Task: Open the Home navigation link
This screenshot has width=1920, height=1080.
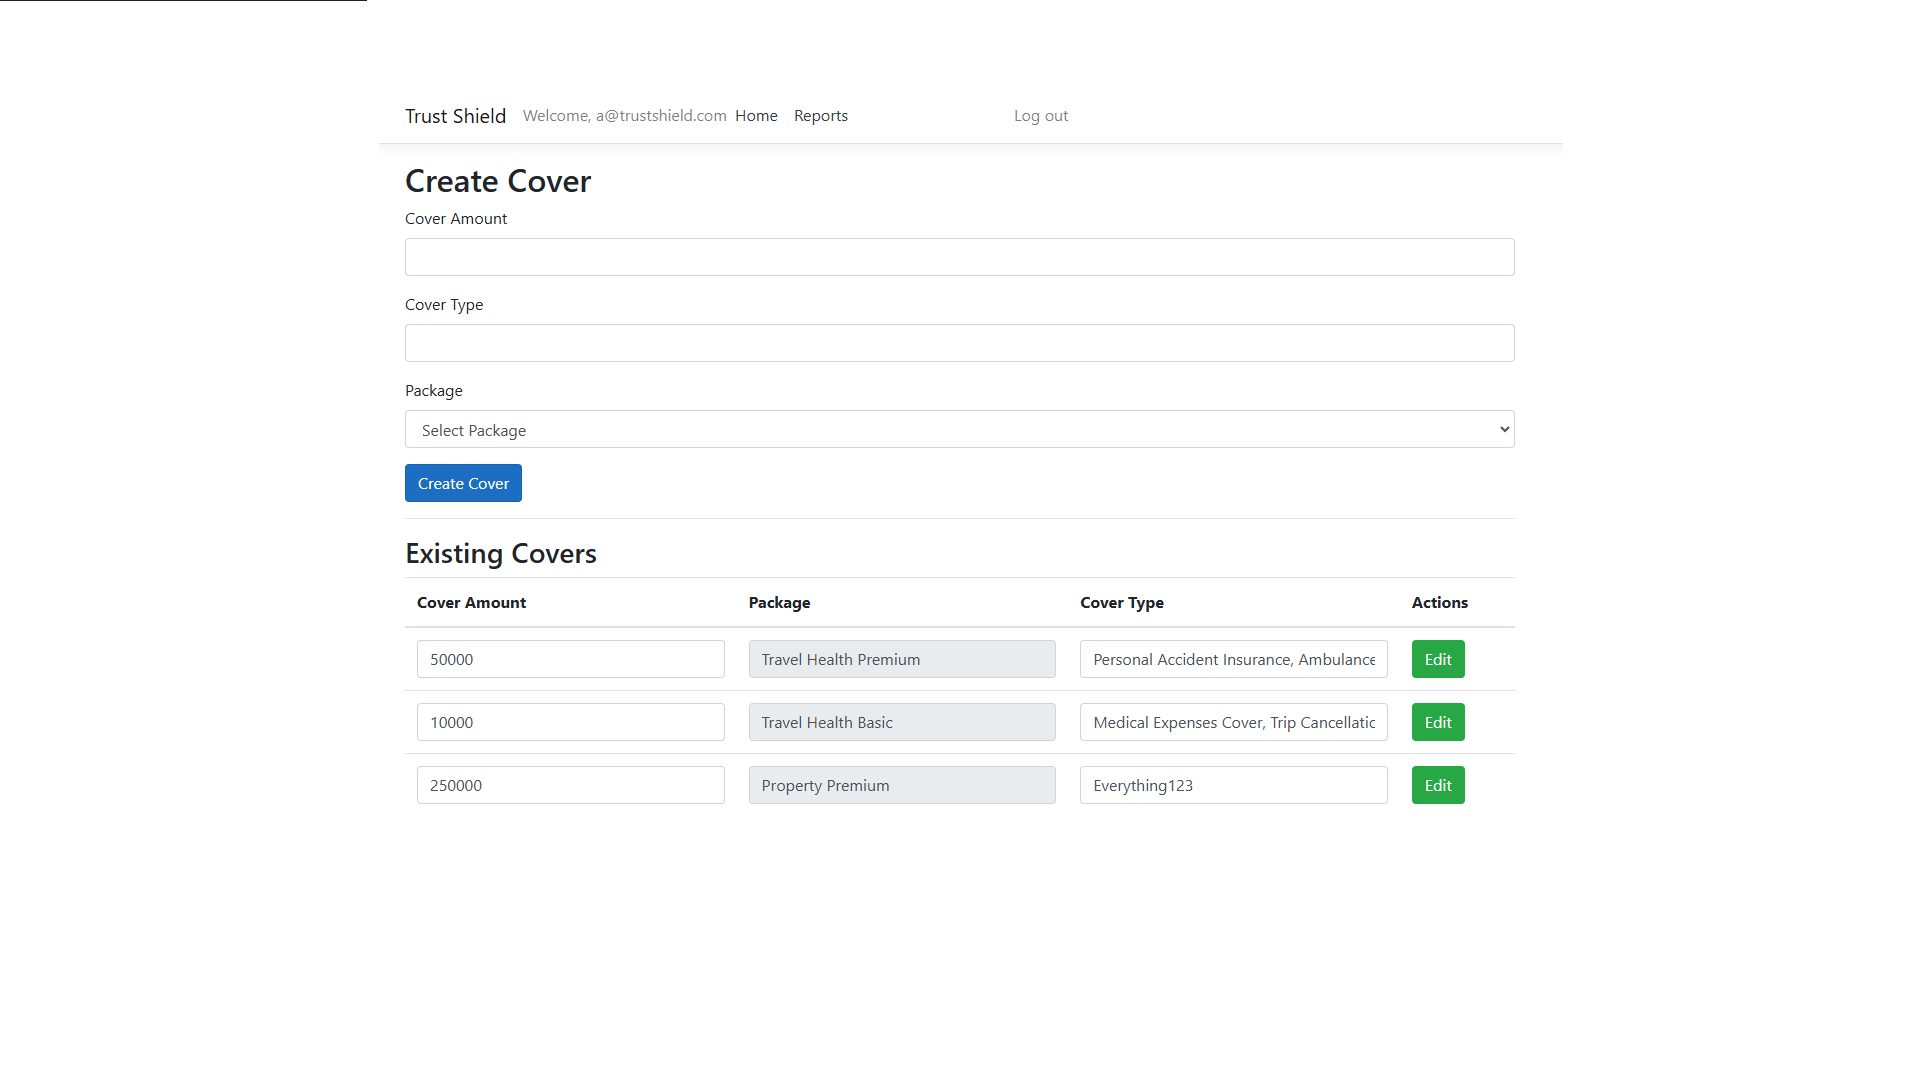Action: tap(756, 116)
